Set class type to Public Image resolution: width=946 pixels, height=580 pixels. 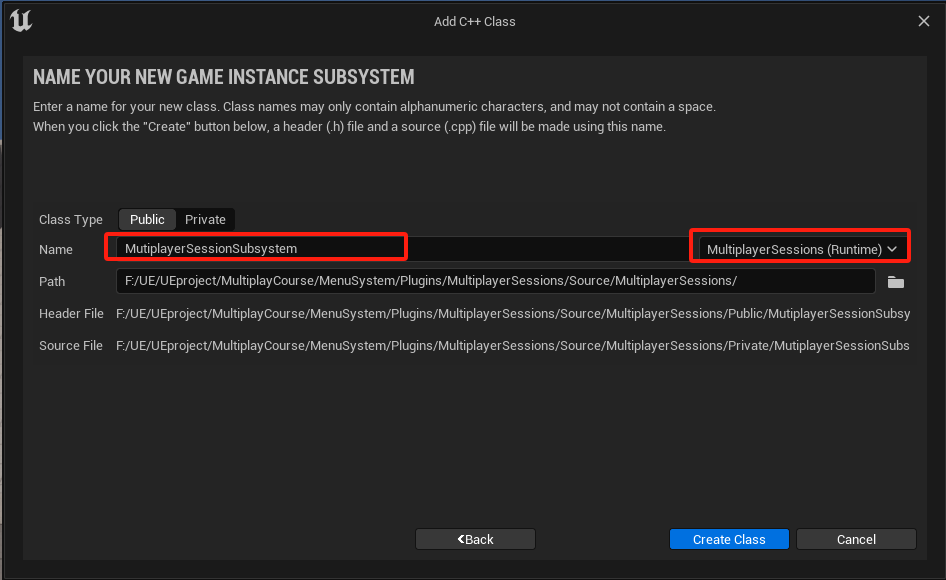coord(147,219)
